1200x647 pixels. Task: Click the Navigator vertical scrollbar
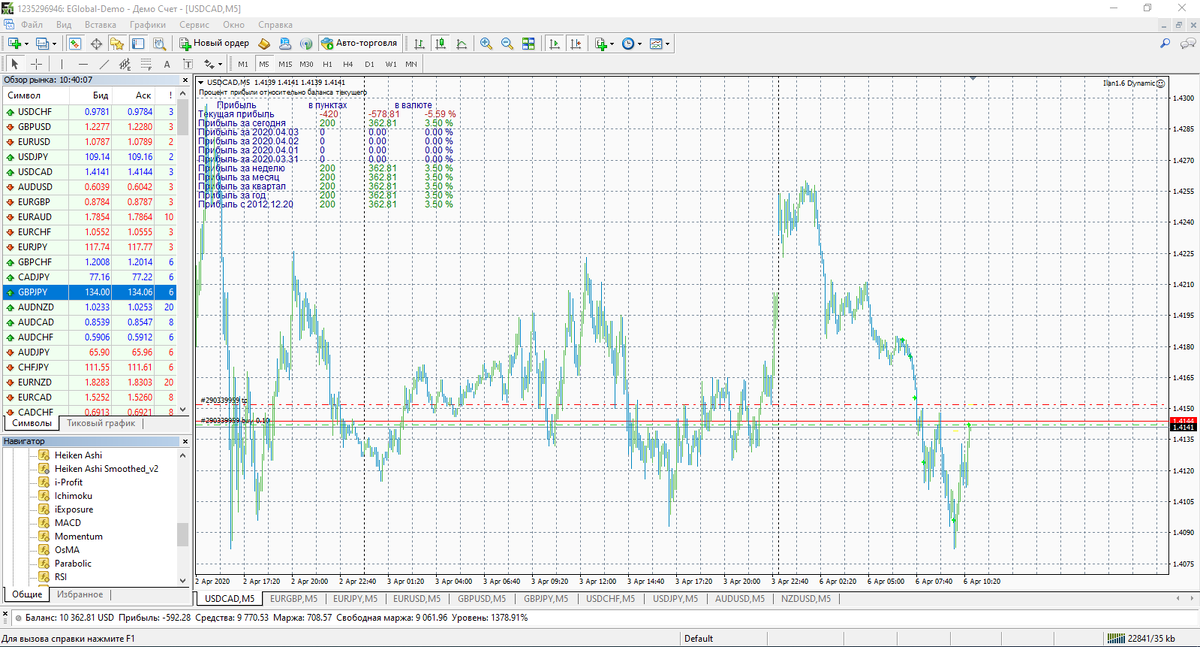(x=183, y=535)
